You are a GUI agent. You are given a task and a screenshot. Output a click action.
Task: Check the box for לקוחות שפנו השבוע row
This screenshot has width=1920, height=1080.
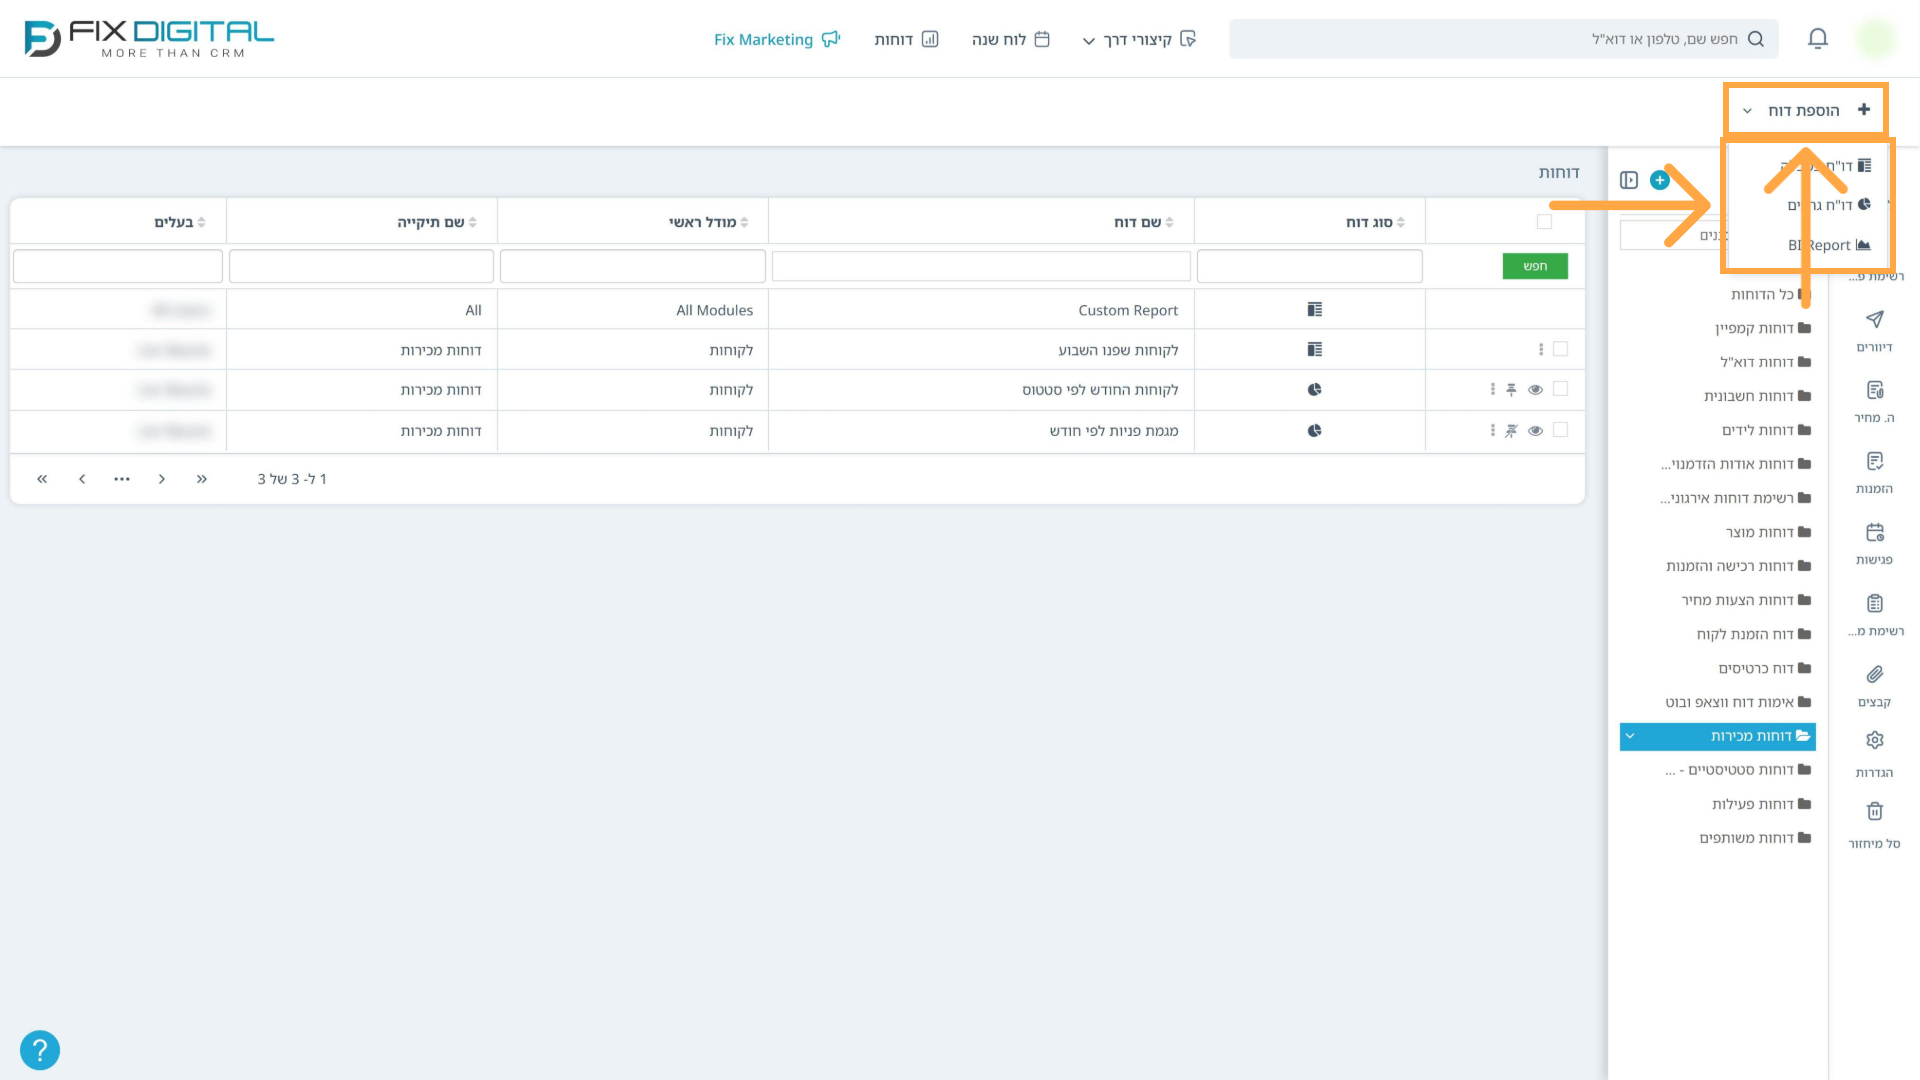click(x=1560, y=349)
